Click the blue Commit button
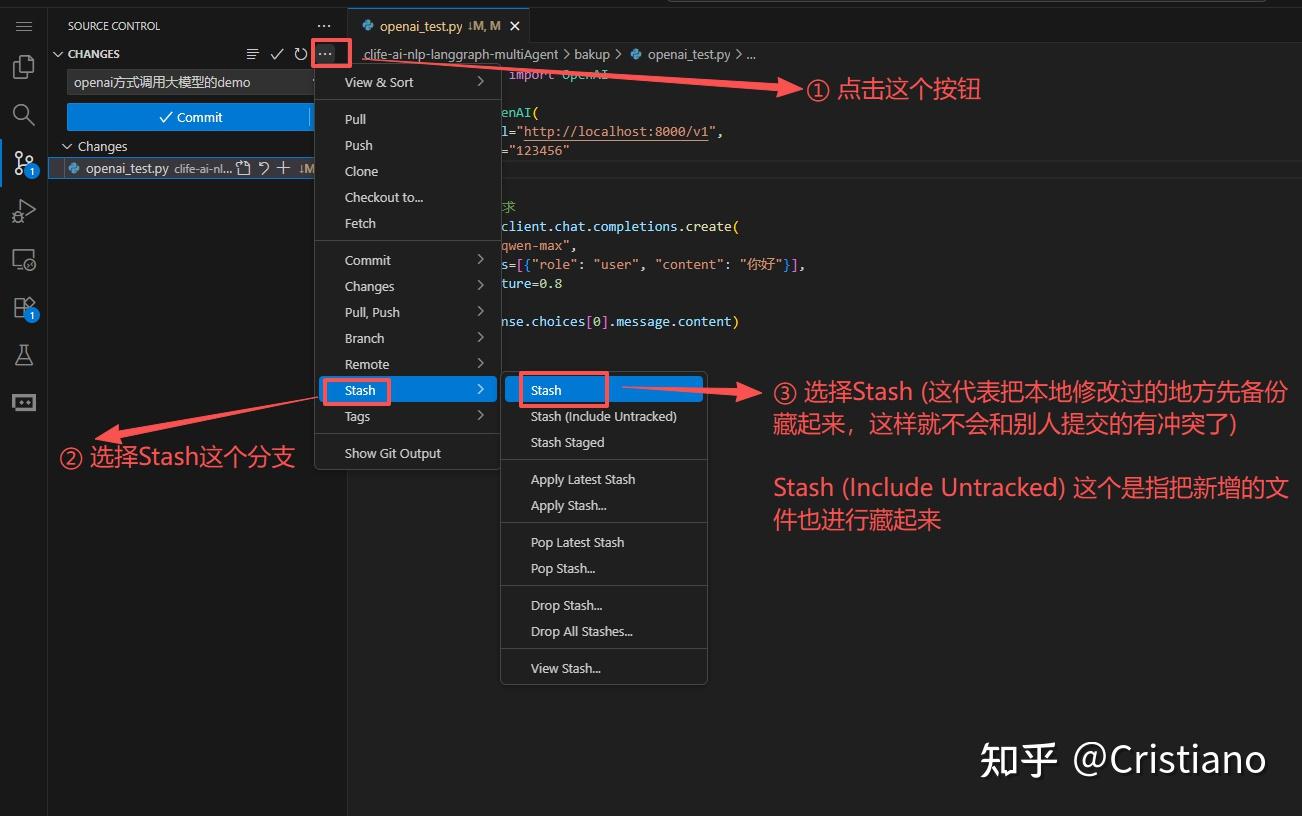This screenshot has height=816, width=1302. (190, 117)
